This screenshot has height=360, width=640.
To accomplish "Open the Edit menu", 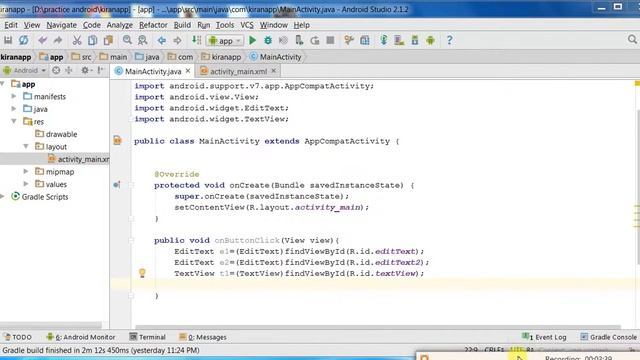I will [11, 25].
